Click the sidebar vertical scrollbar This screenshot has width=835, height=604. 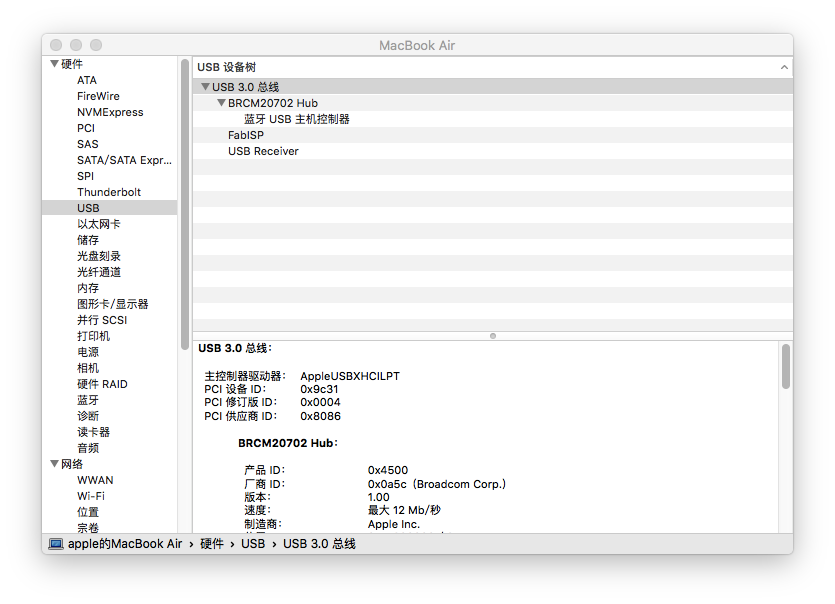click(x=185, y=205)
